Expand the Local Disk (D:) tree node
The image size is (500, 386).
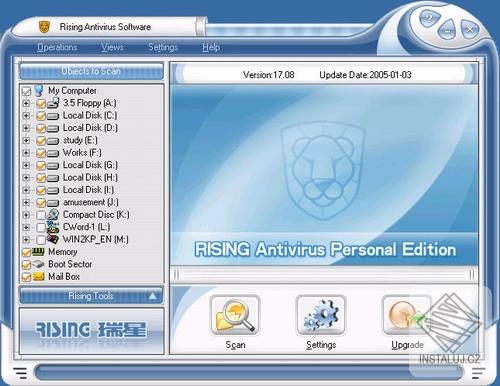point(26,128)
